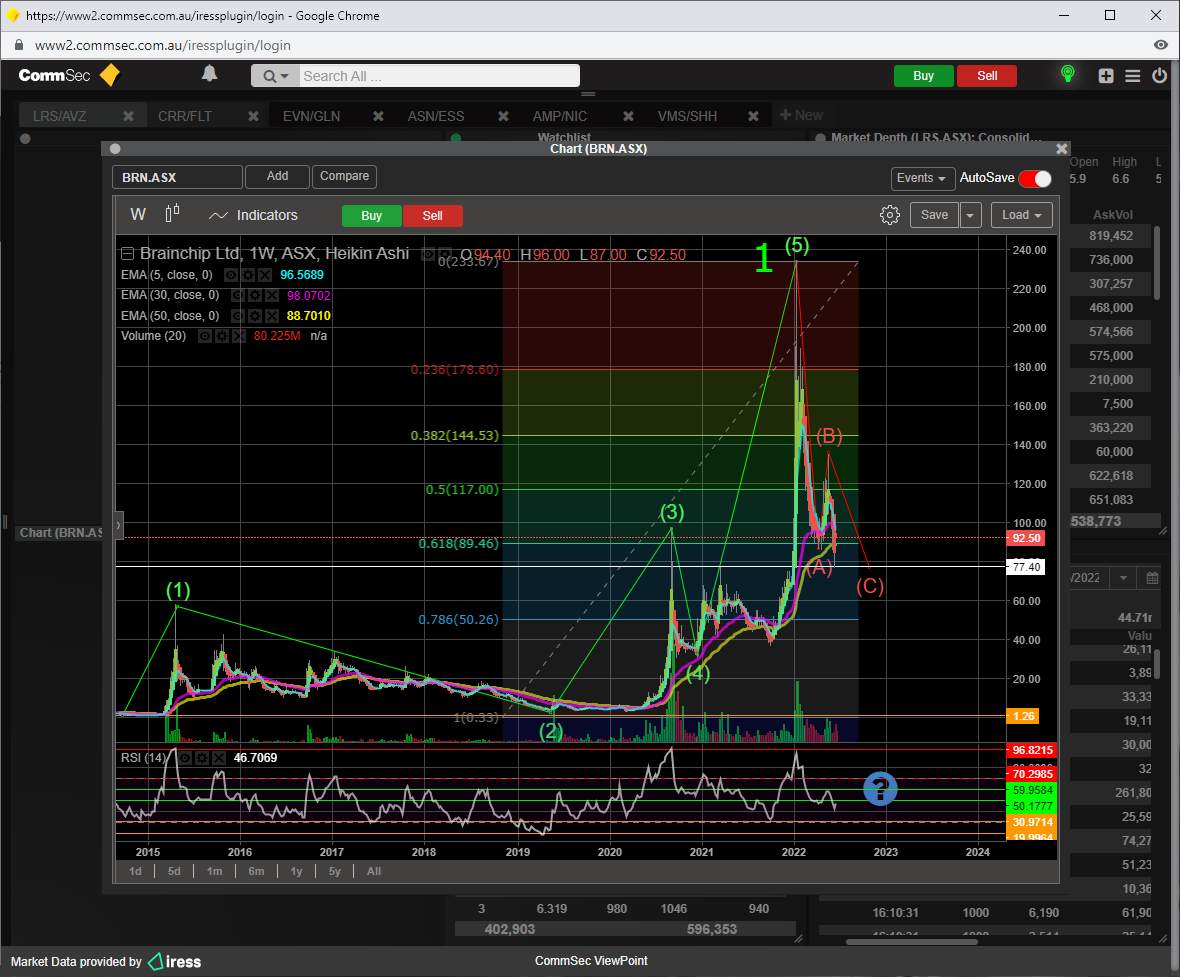Screen dimensions: 1180x977
Task: Open chart settings gear
Action: [890, 215]
